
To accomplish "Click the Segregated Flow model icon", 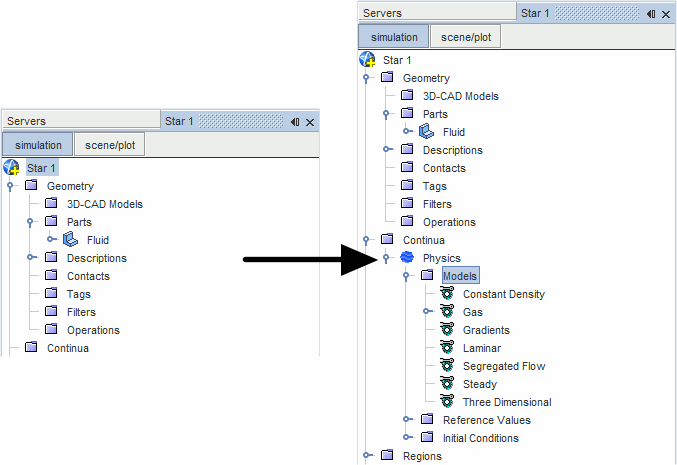I will click(x=446, y=366).
